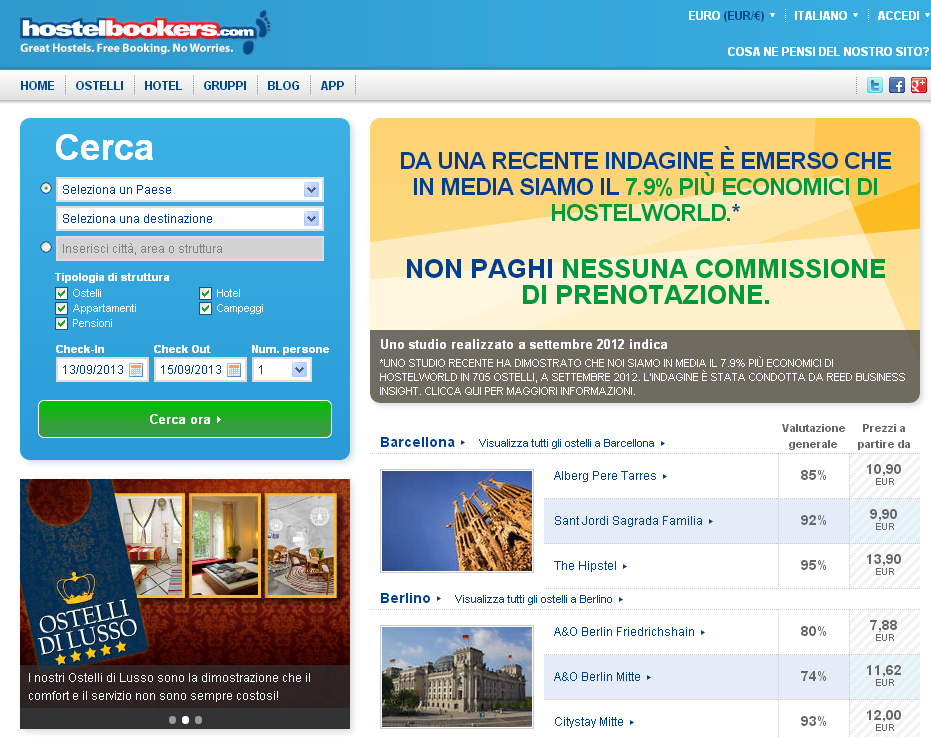This screenshot has height=737, width=931.
Task: Select third carousel dot indicator
Action: pos(198,720)
